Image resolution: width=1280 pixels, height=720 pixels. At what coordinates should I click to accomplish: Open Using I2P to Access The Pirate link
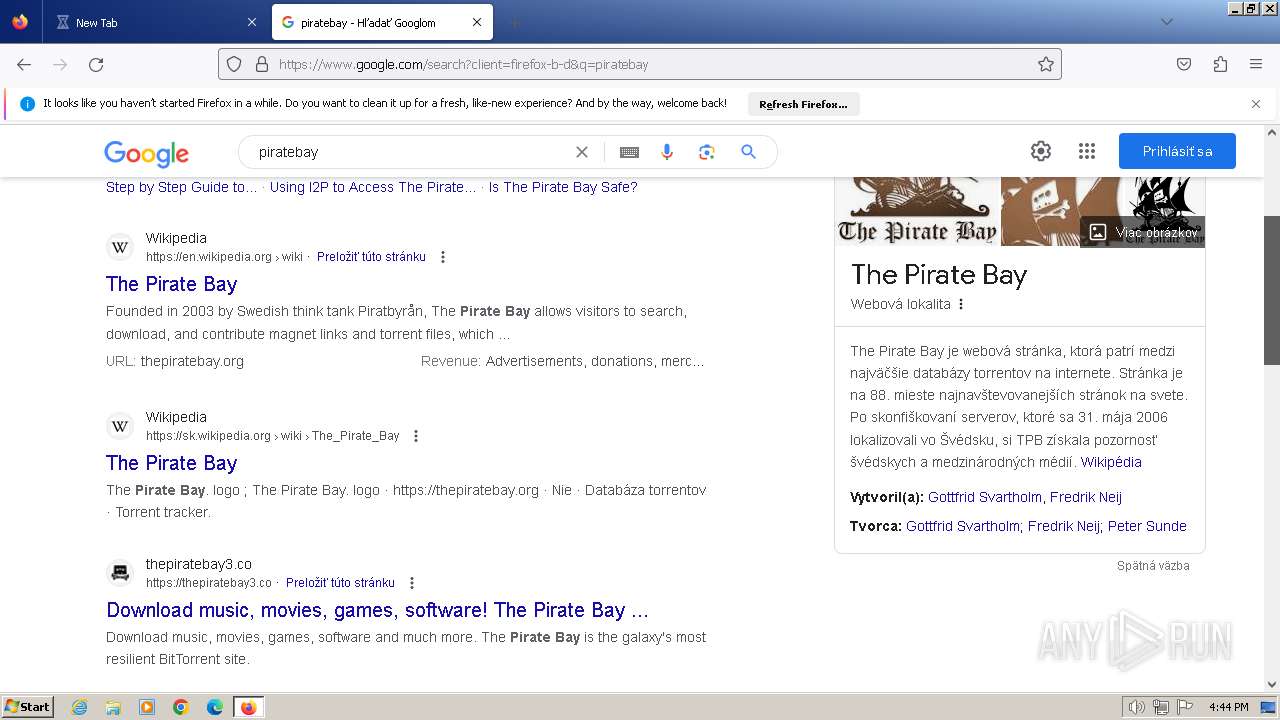tap(373, 187)
